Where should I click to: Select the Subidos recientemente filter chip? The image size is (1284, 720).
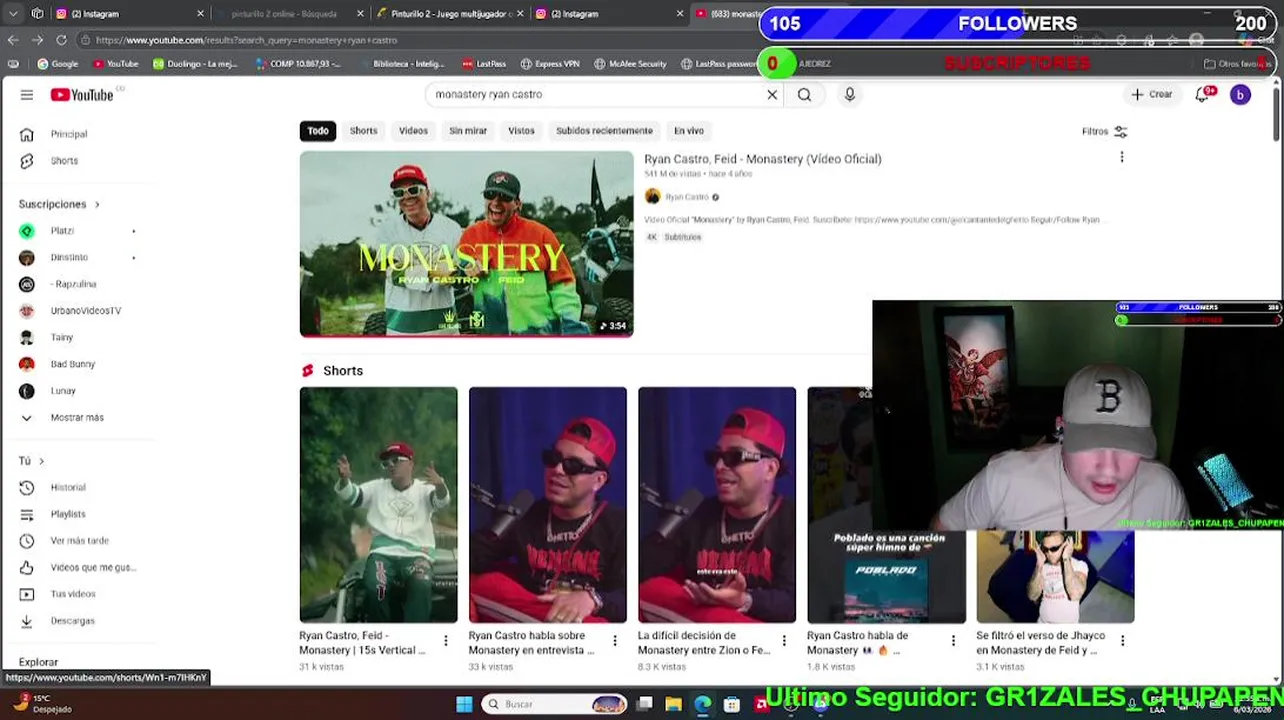(x=604, y=131)
